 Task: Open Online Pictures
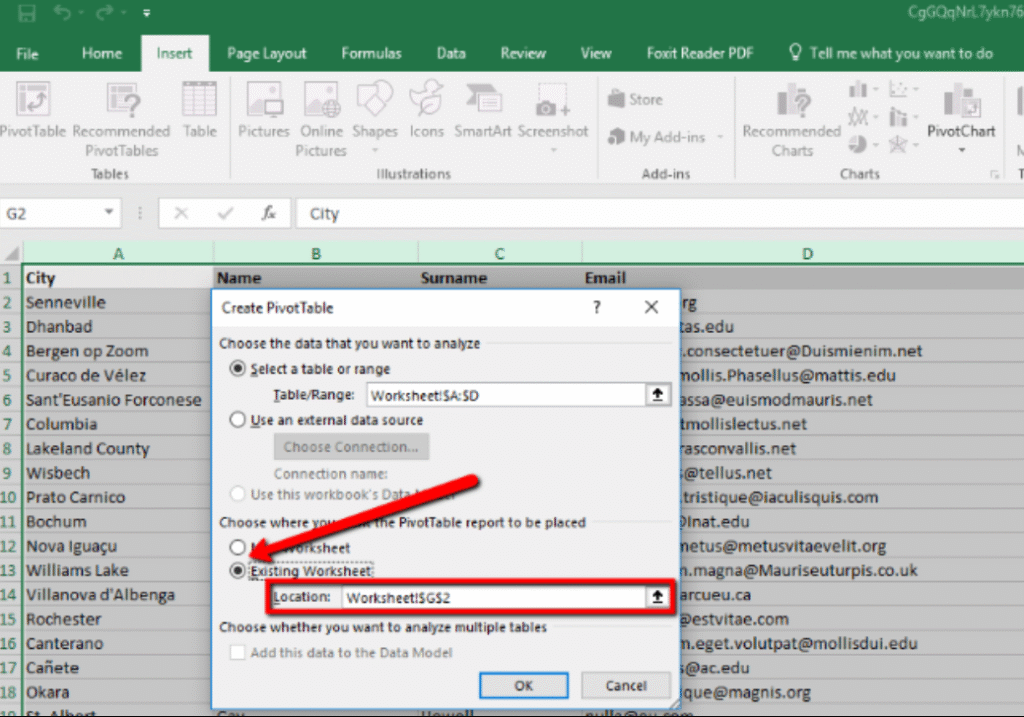click(321, 119)
